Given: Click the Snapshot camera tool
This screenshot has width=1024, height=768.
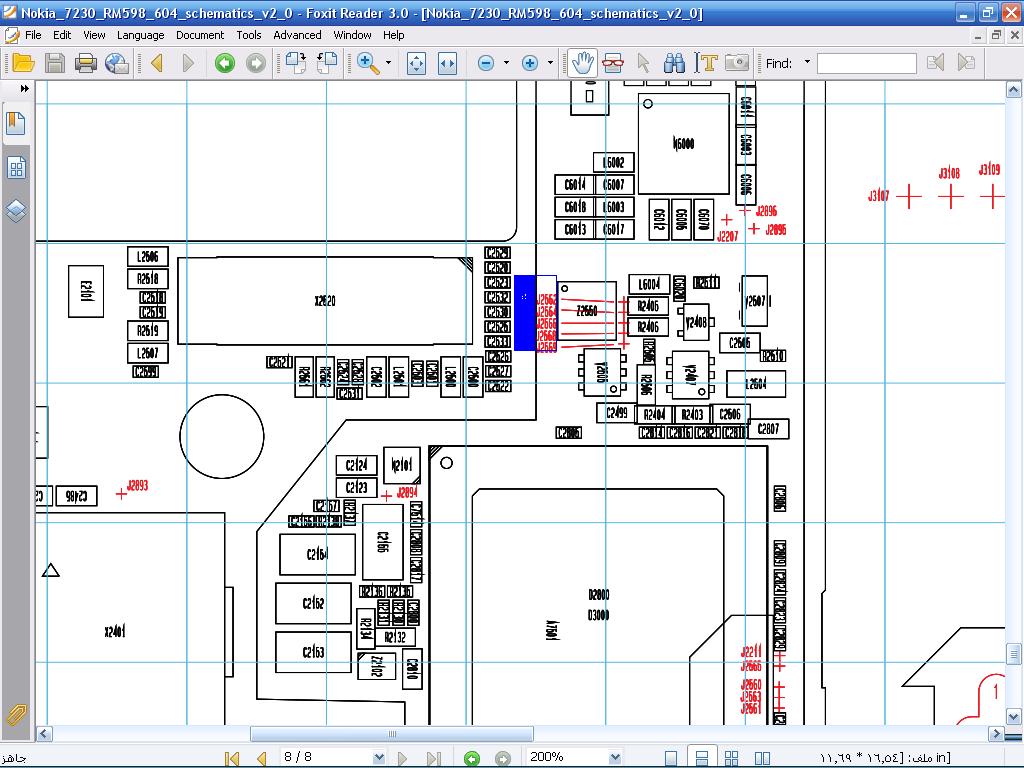Looking at the screenshot, I should [737, 63].
